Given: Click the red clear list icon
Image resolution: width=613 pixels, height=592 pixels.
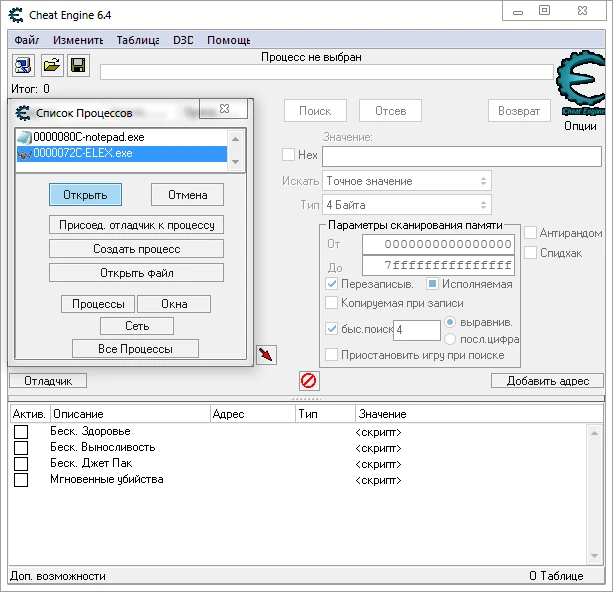Looking at the screenshot, I should (309, 380).
